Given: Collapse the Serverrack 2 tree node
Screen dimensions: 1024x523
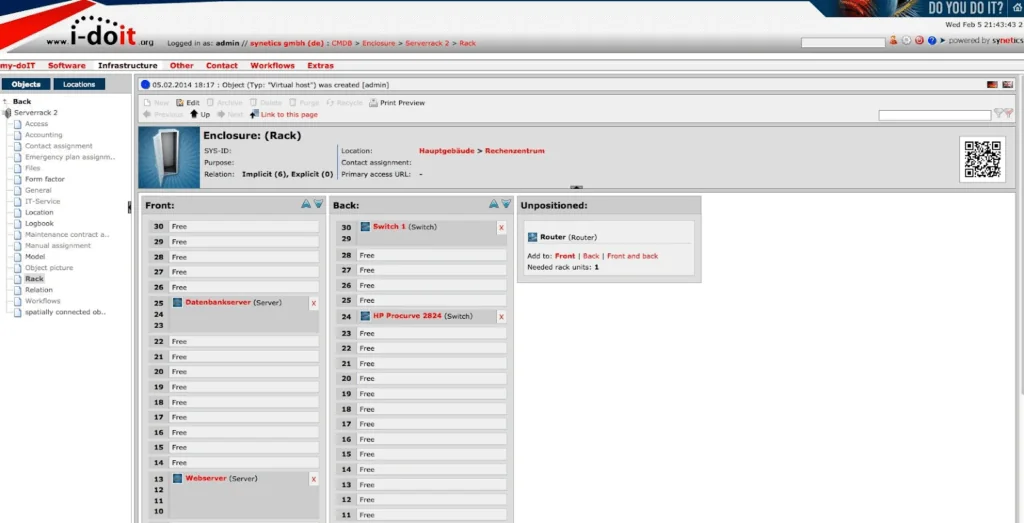Looking at the screenshot, I should (x=7, y=113).
